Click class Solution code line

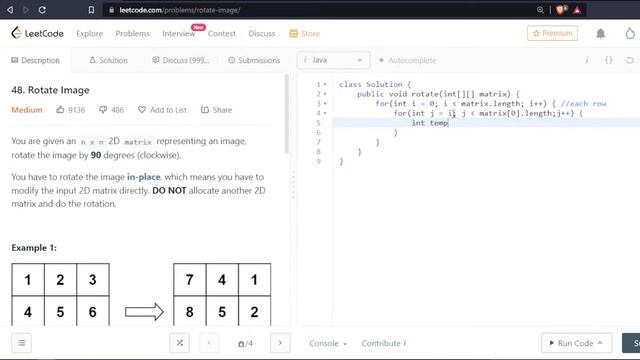375,84
